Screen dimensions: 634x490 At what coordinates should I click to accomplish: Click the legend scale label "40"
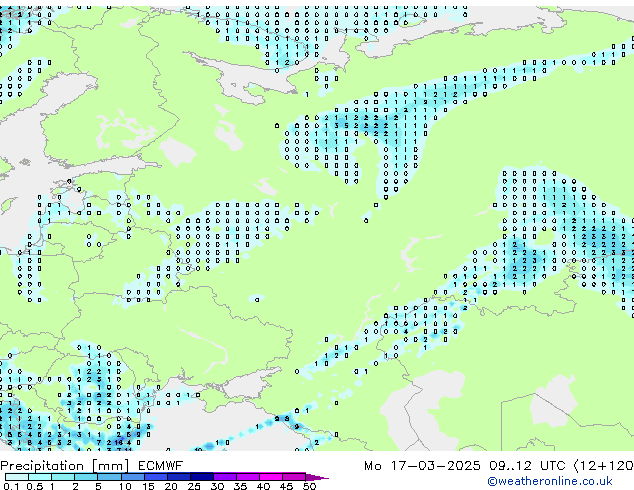(263, 486)
